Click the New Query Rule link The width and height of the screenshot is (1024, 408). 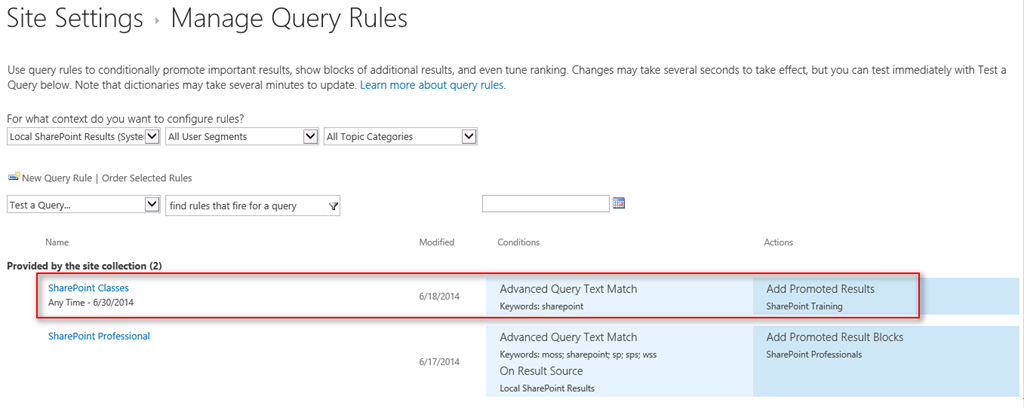[56, 178]
